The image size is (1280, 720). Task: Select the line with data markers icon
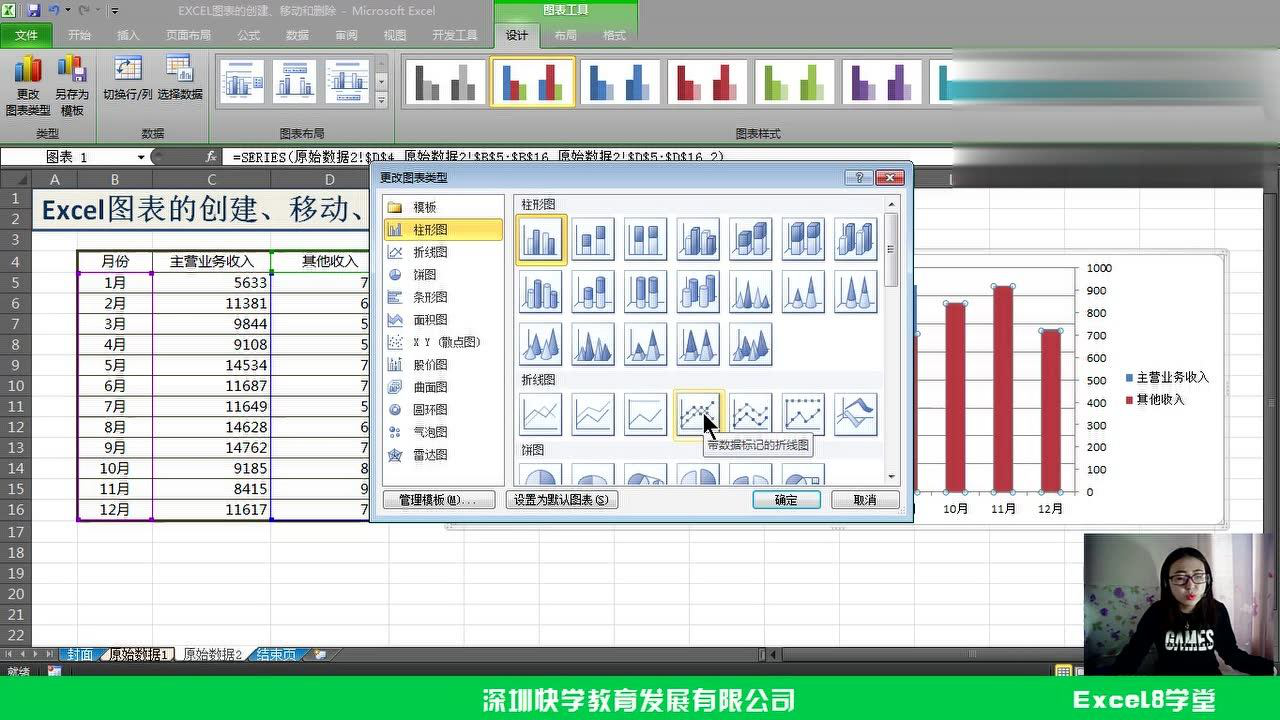point(698,414)
